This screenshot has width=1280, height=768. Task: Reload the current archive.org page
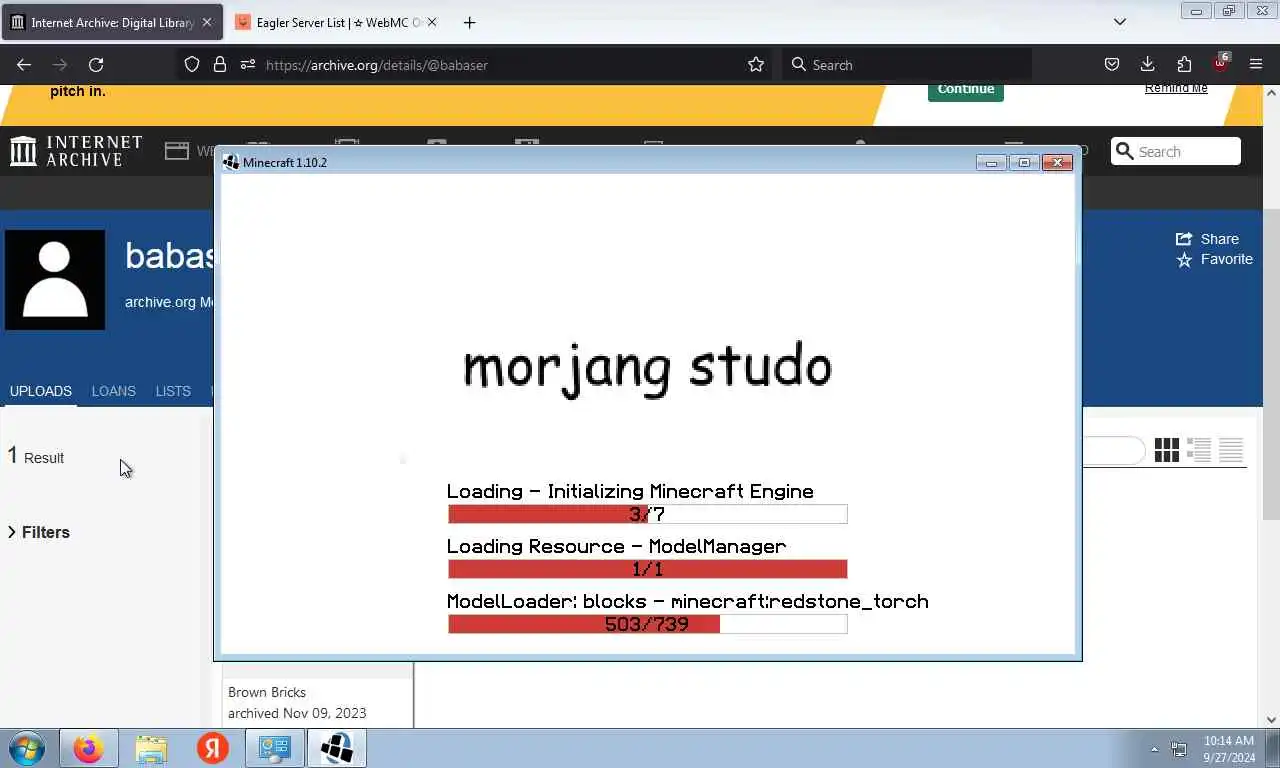coord(96,64)
